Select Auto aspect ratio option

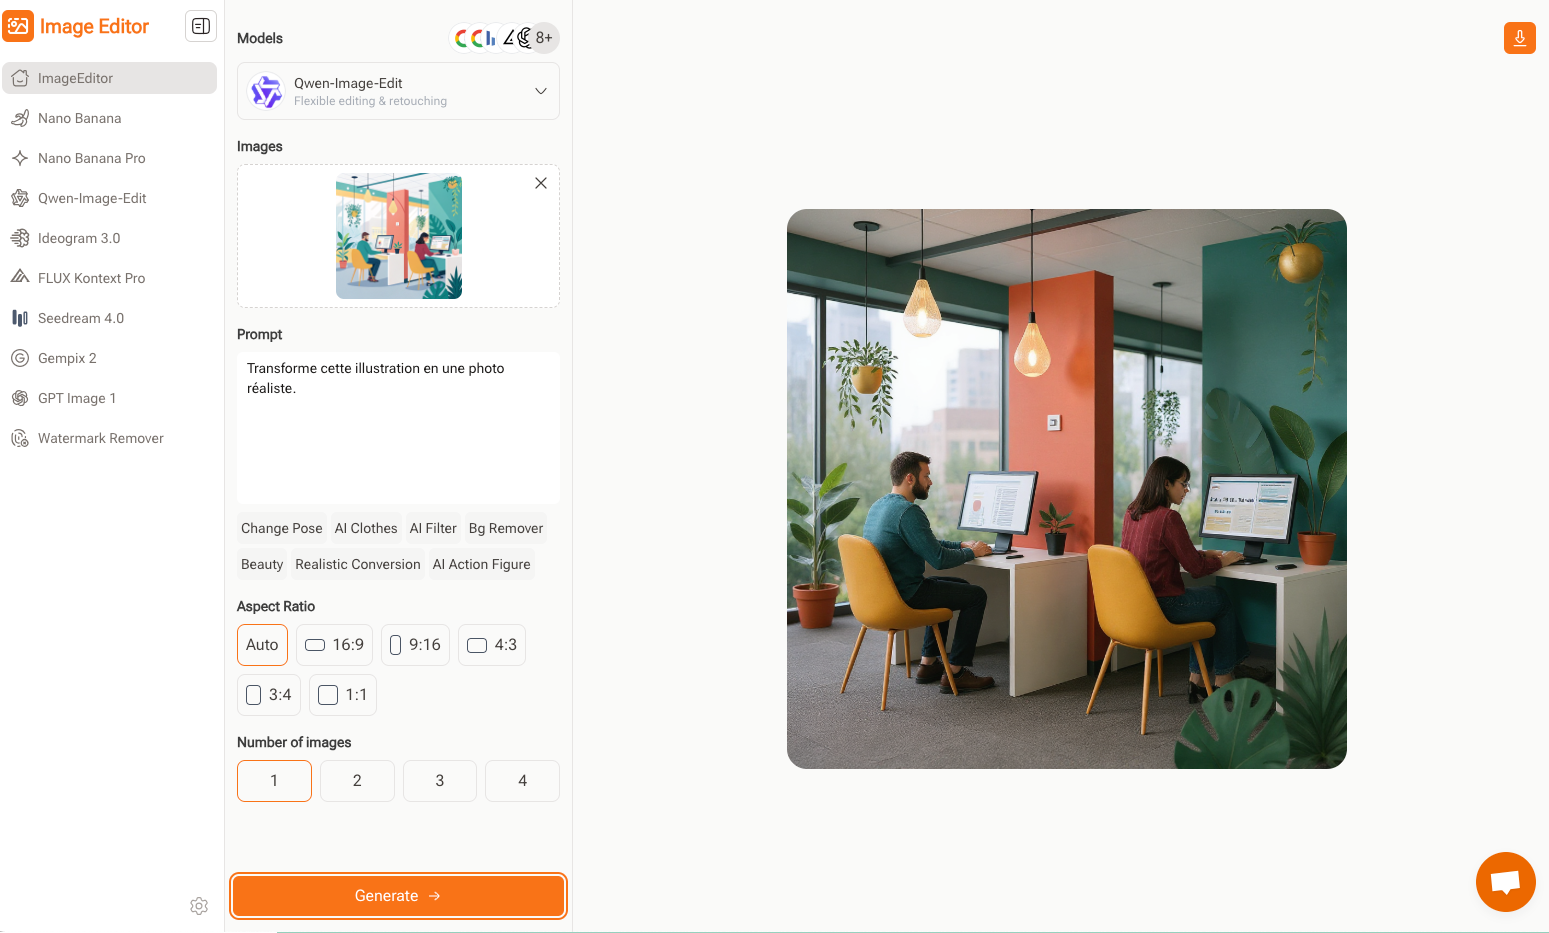click(x=262, y=645)
